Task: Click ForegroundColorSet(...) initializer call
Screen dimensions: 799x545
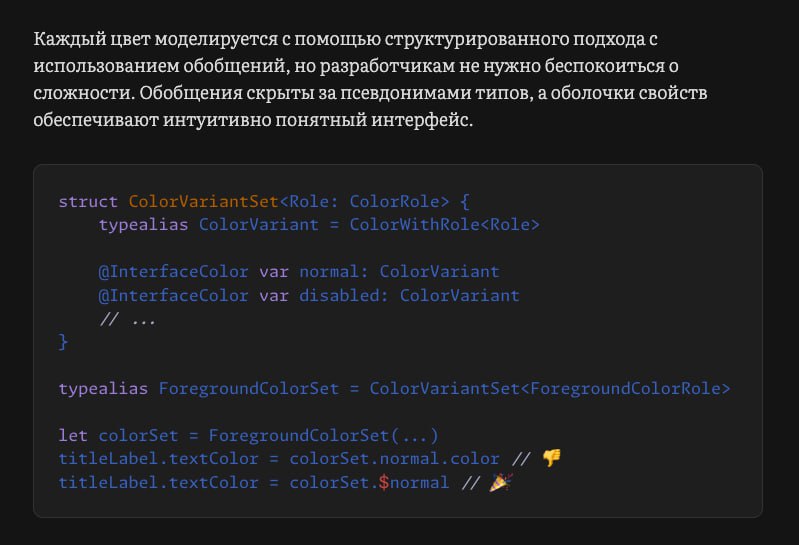Action: coord(324,435)
